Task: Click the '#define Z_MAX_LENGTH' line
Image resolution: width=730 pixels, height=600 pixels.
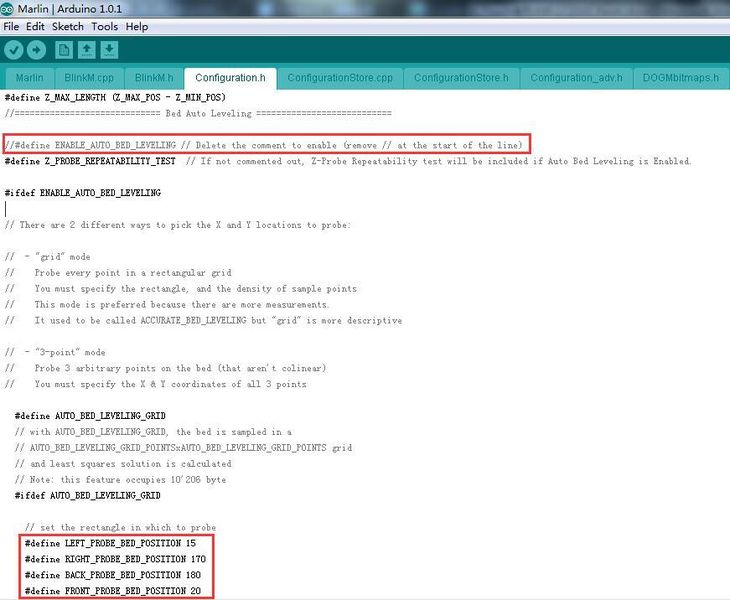Action: coord(115,97)
